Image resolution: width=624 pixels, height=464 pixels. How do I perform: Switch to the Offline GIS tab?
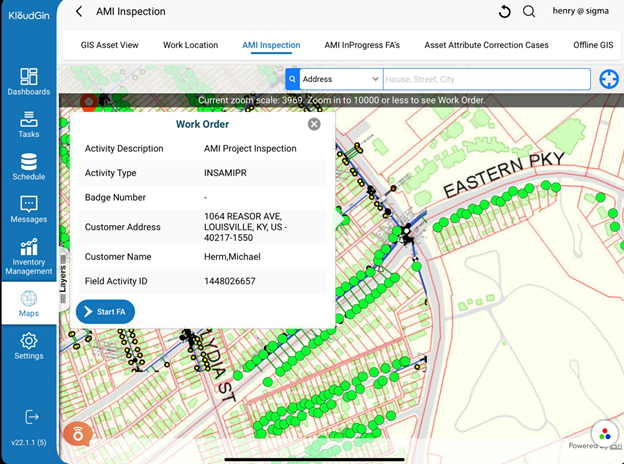(593, 45)
